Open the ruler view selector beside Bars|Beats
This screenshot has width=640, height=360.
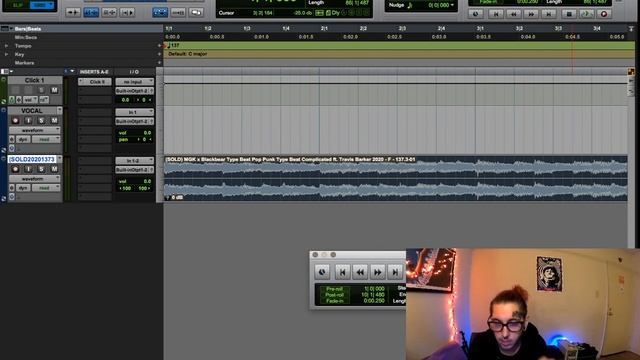click(6, 29)
